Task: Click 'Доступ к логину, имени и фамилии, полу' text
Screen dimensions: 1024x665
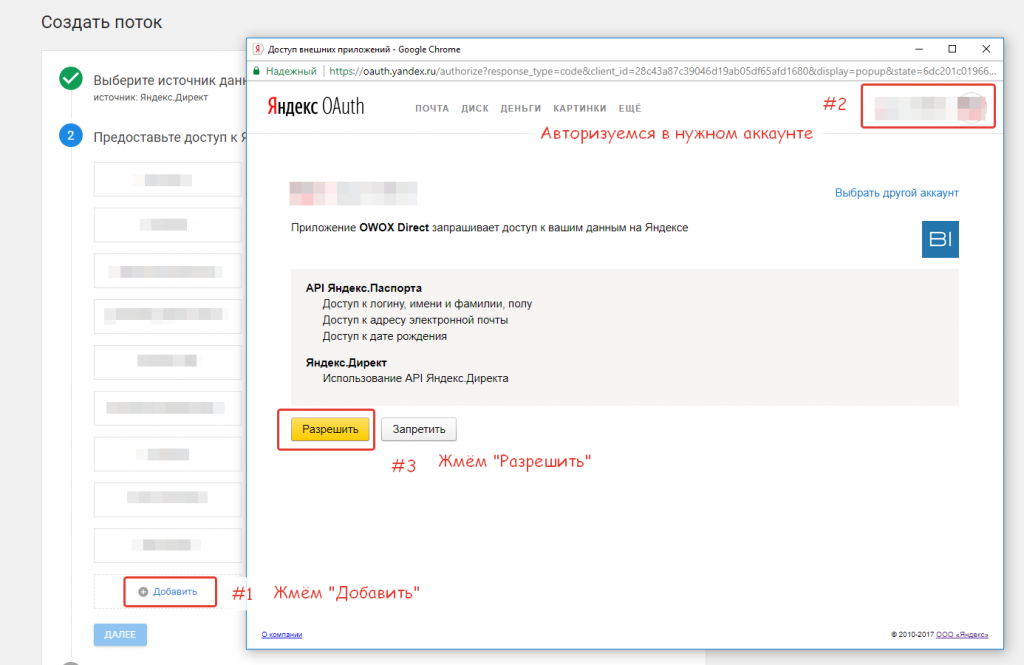Action: 427,304
